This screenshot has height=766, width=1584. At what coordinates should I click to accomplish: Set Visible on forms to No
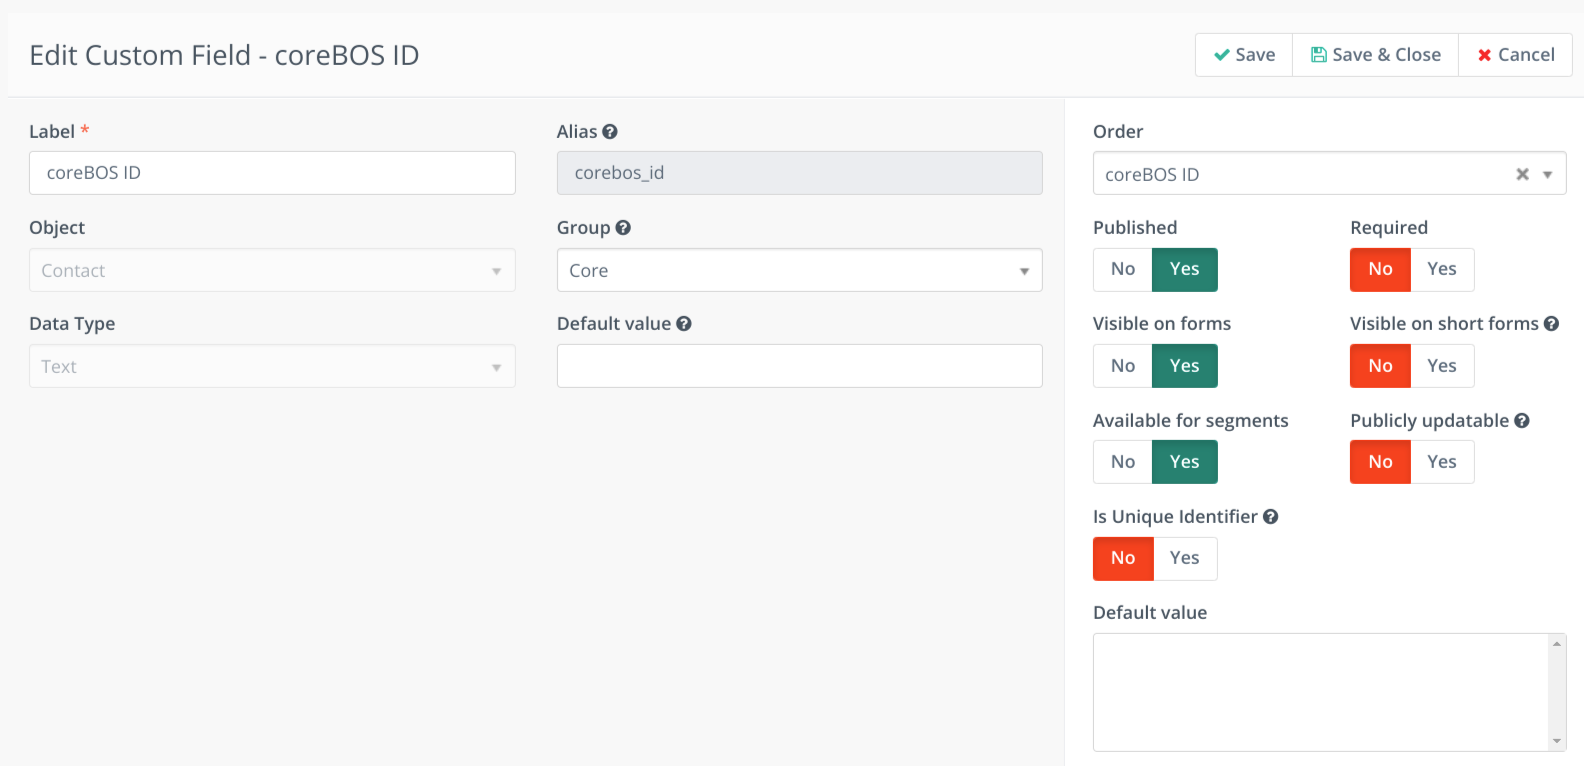tap(1123, 366)
